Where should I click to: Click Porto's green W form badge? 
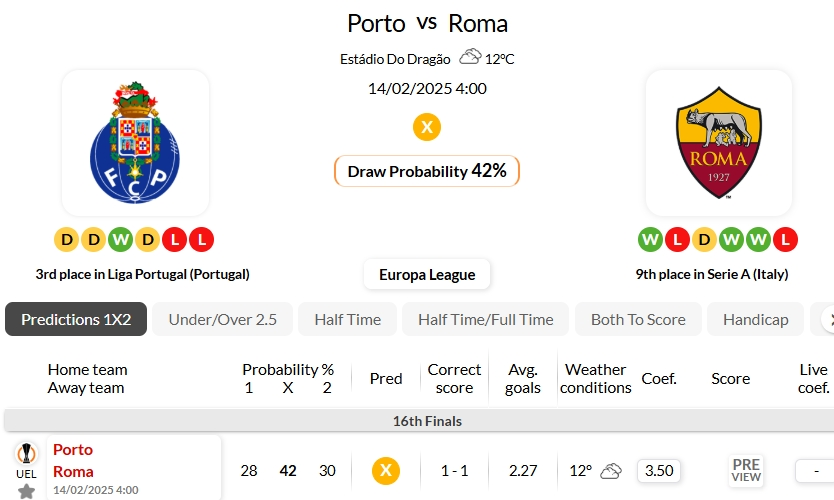point(120,240)
